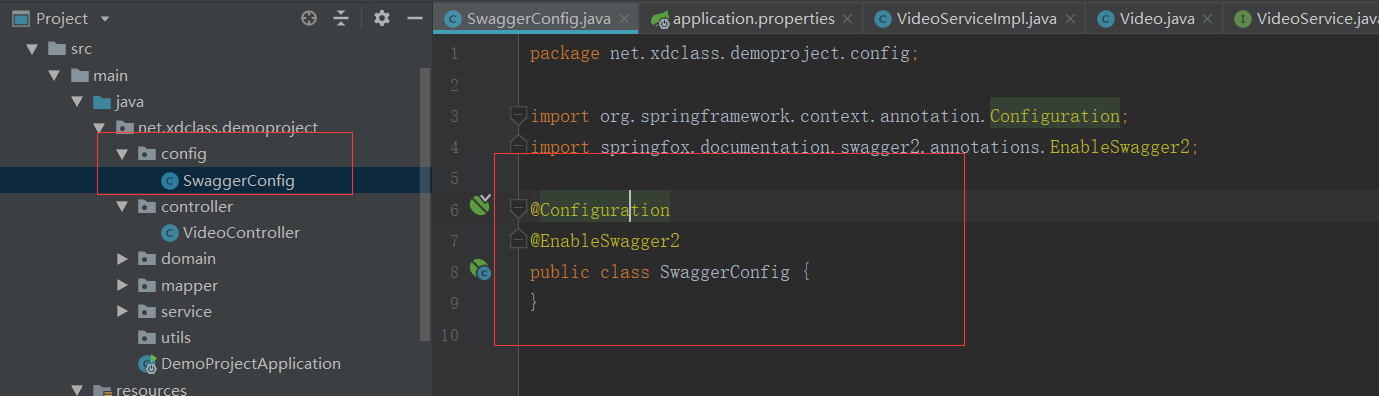Image resolution: width=1379 pixels, height=396 pixels.
Task: Click the @EnableSwagger2 annotation
Action: click(605, 241)
